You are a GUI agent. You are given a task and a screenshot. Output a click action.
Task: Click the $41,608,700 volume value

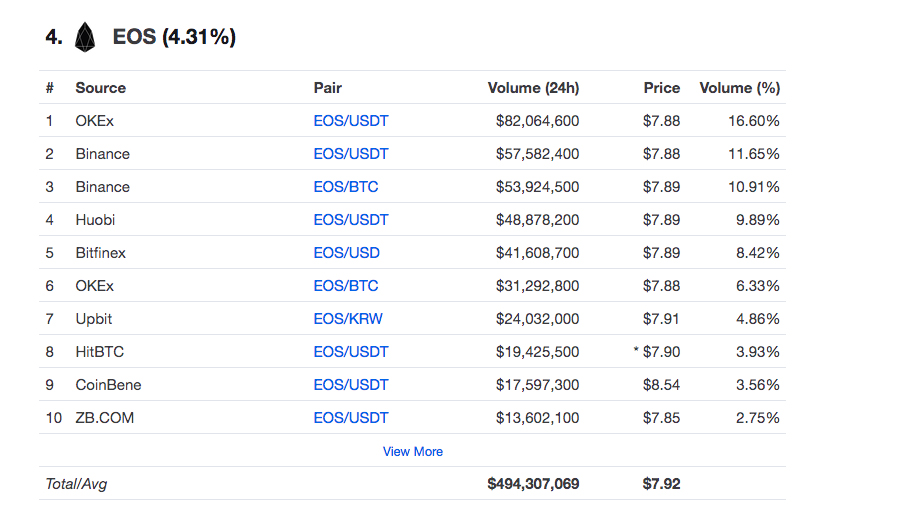point(537,253)
